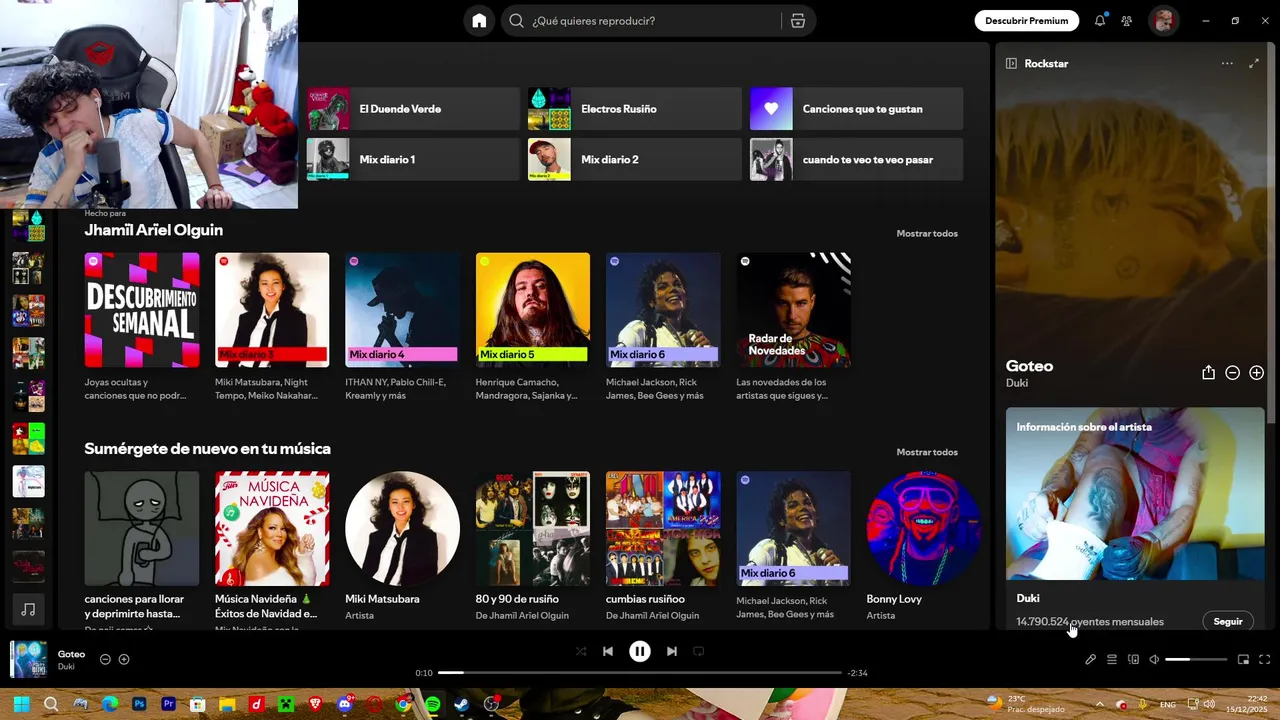Open more options for Rockstar panel
The image size is (1280, 720).
1227,63
